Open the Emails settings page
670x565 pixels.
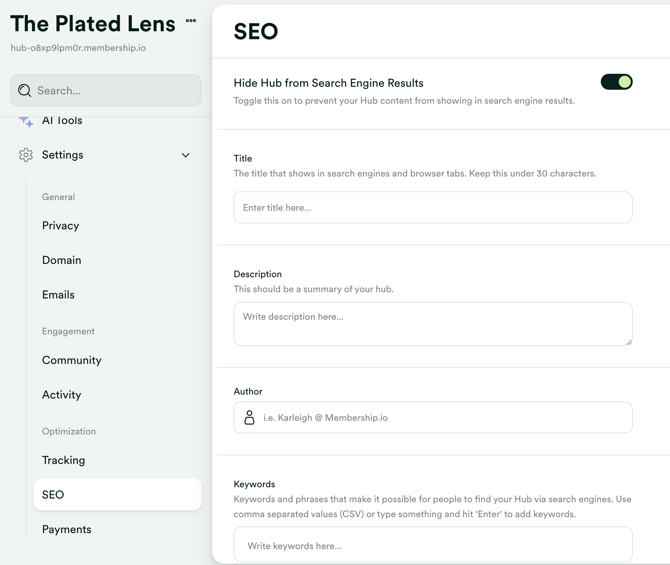pos(58,294)
